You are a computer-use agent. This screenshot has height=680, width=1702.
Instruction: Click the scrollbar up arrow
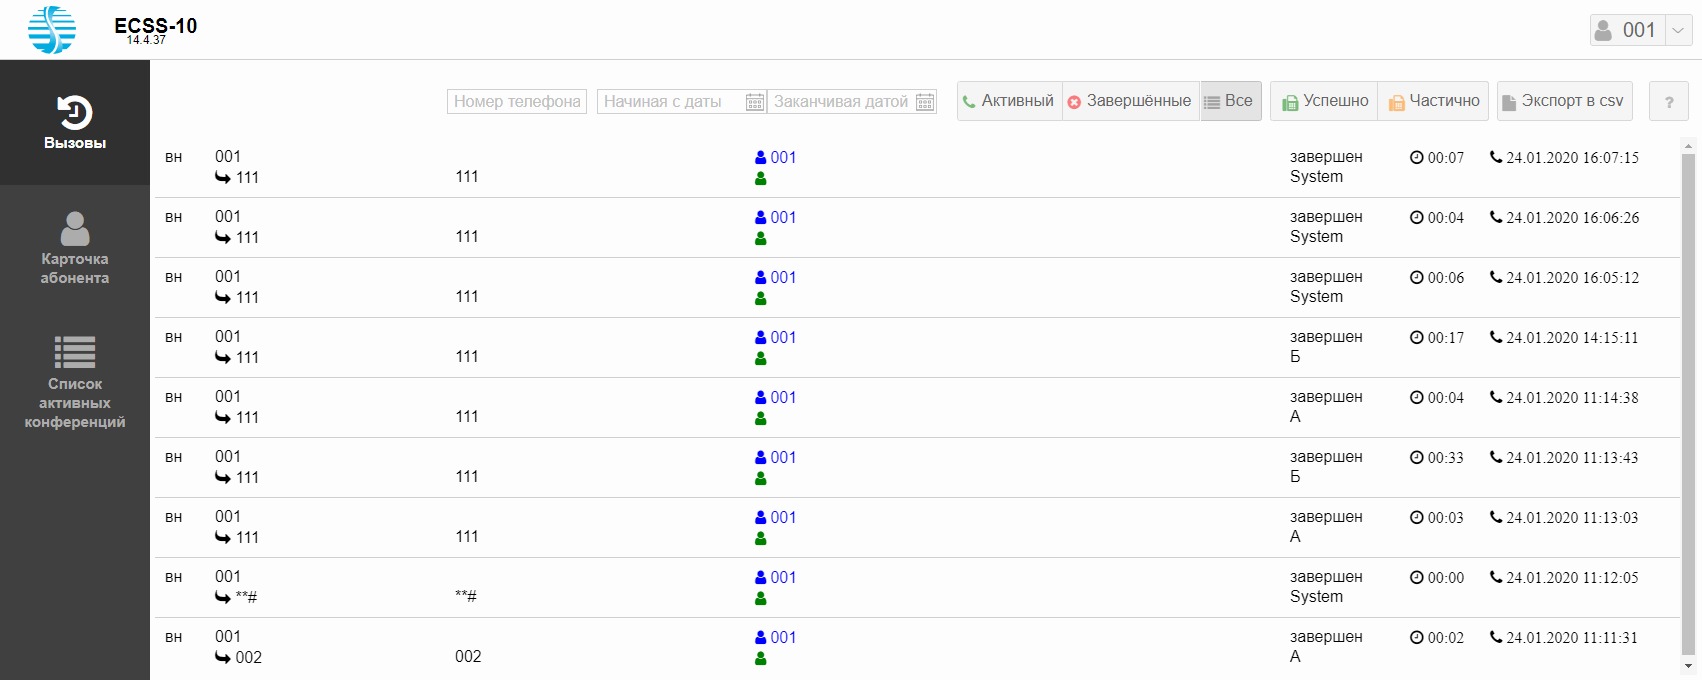(x=1689, y=146)
